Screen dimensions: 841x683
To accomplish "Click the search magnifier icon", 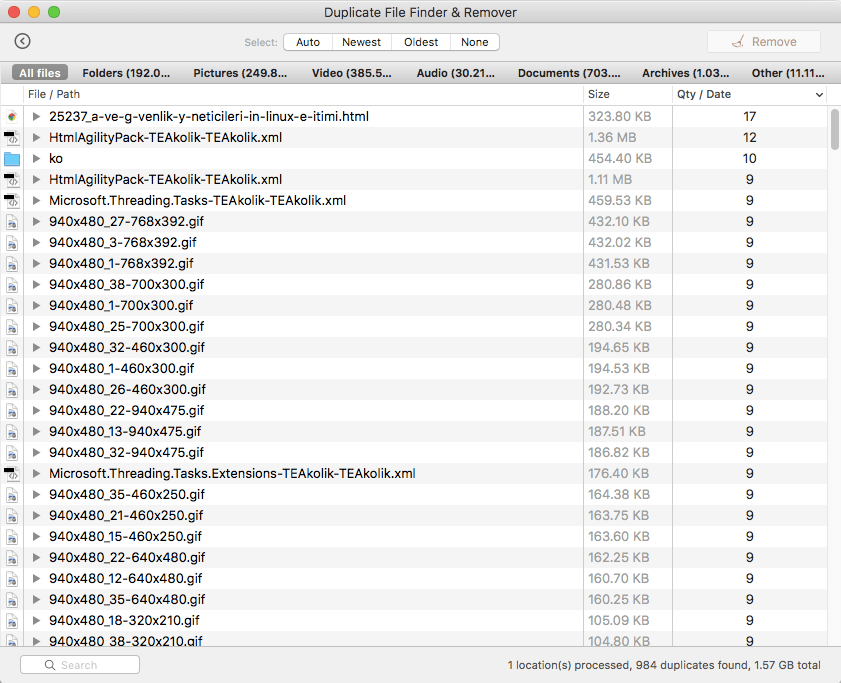I will click(x=50, y=665).
